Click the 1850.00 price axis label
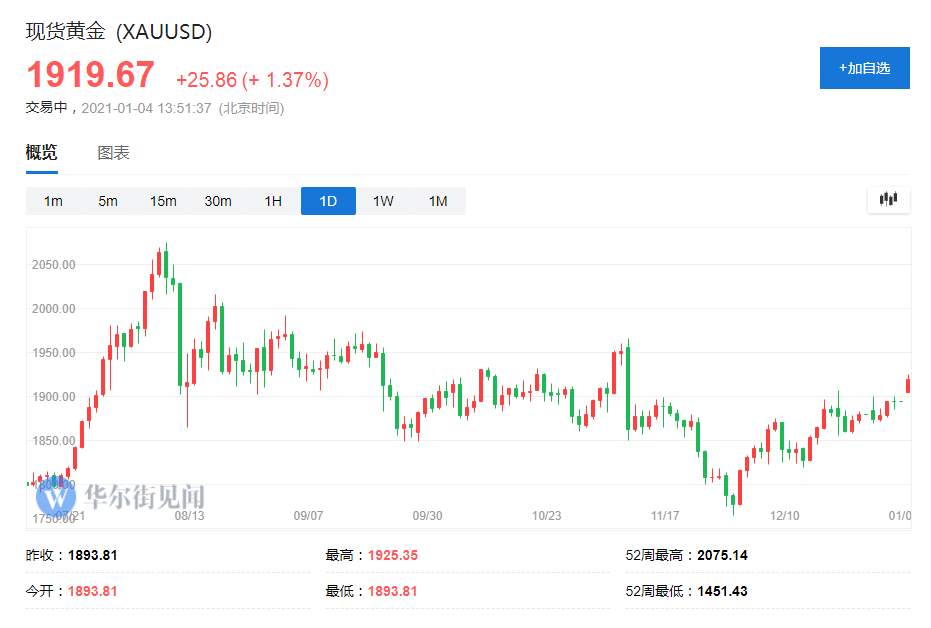Screen dimensions: 931x628 [x=53, y=440]
